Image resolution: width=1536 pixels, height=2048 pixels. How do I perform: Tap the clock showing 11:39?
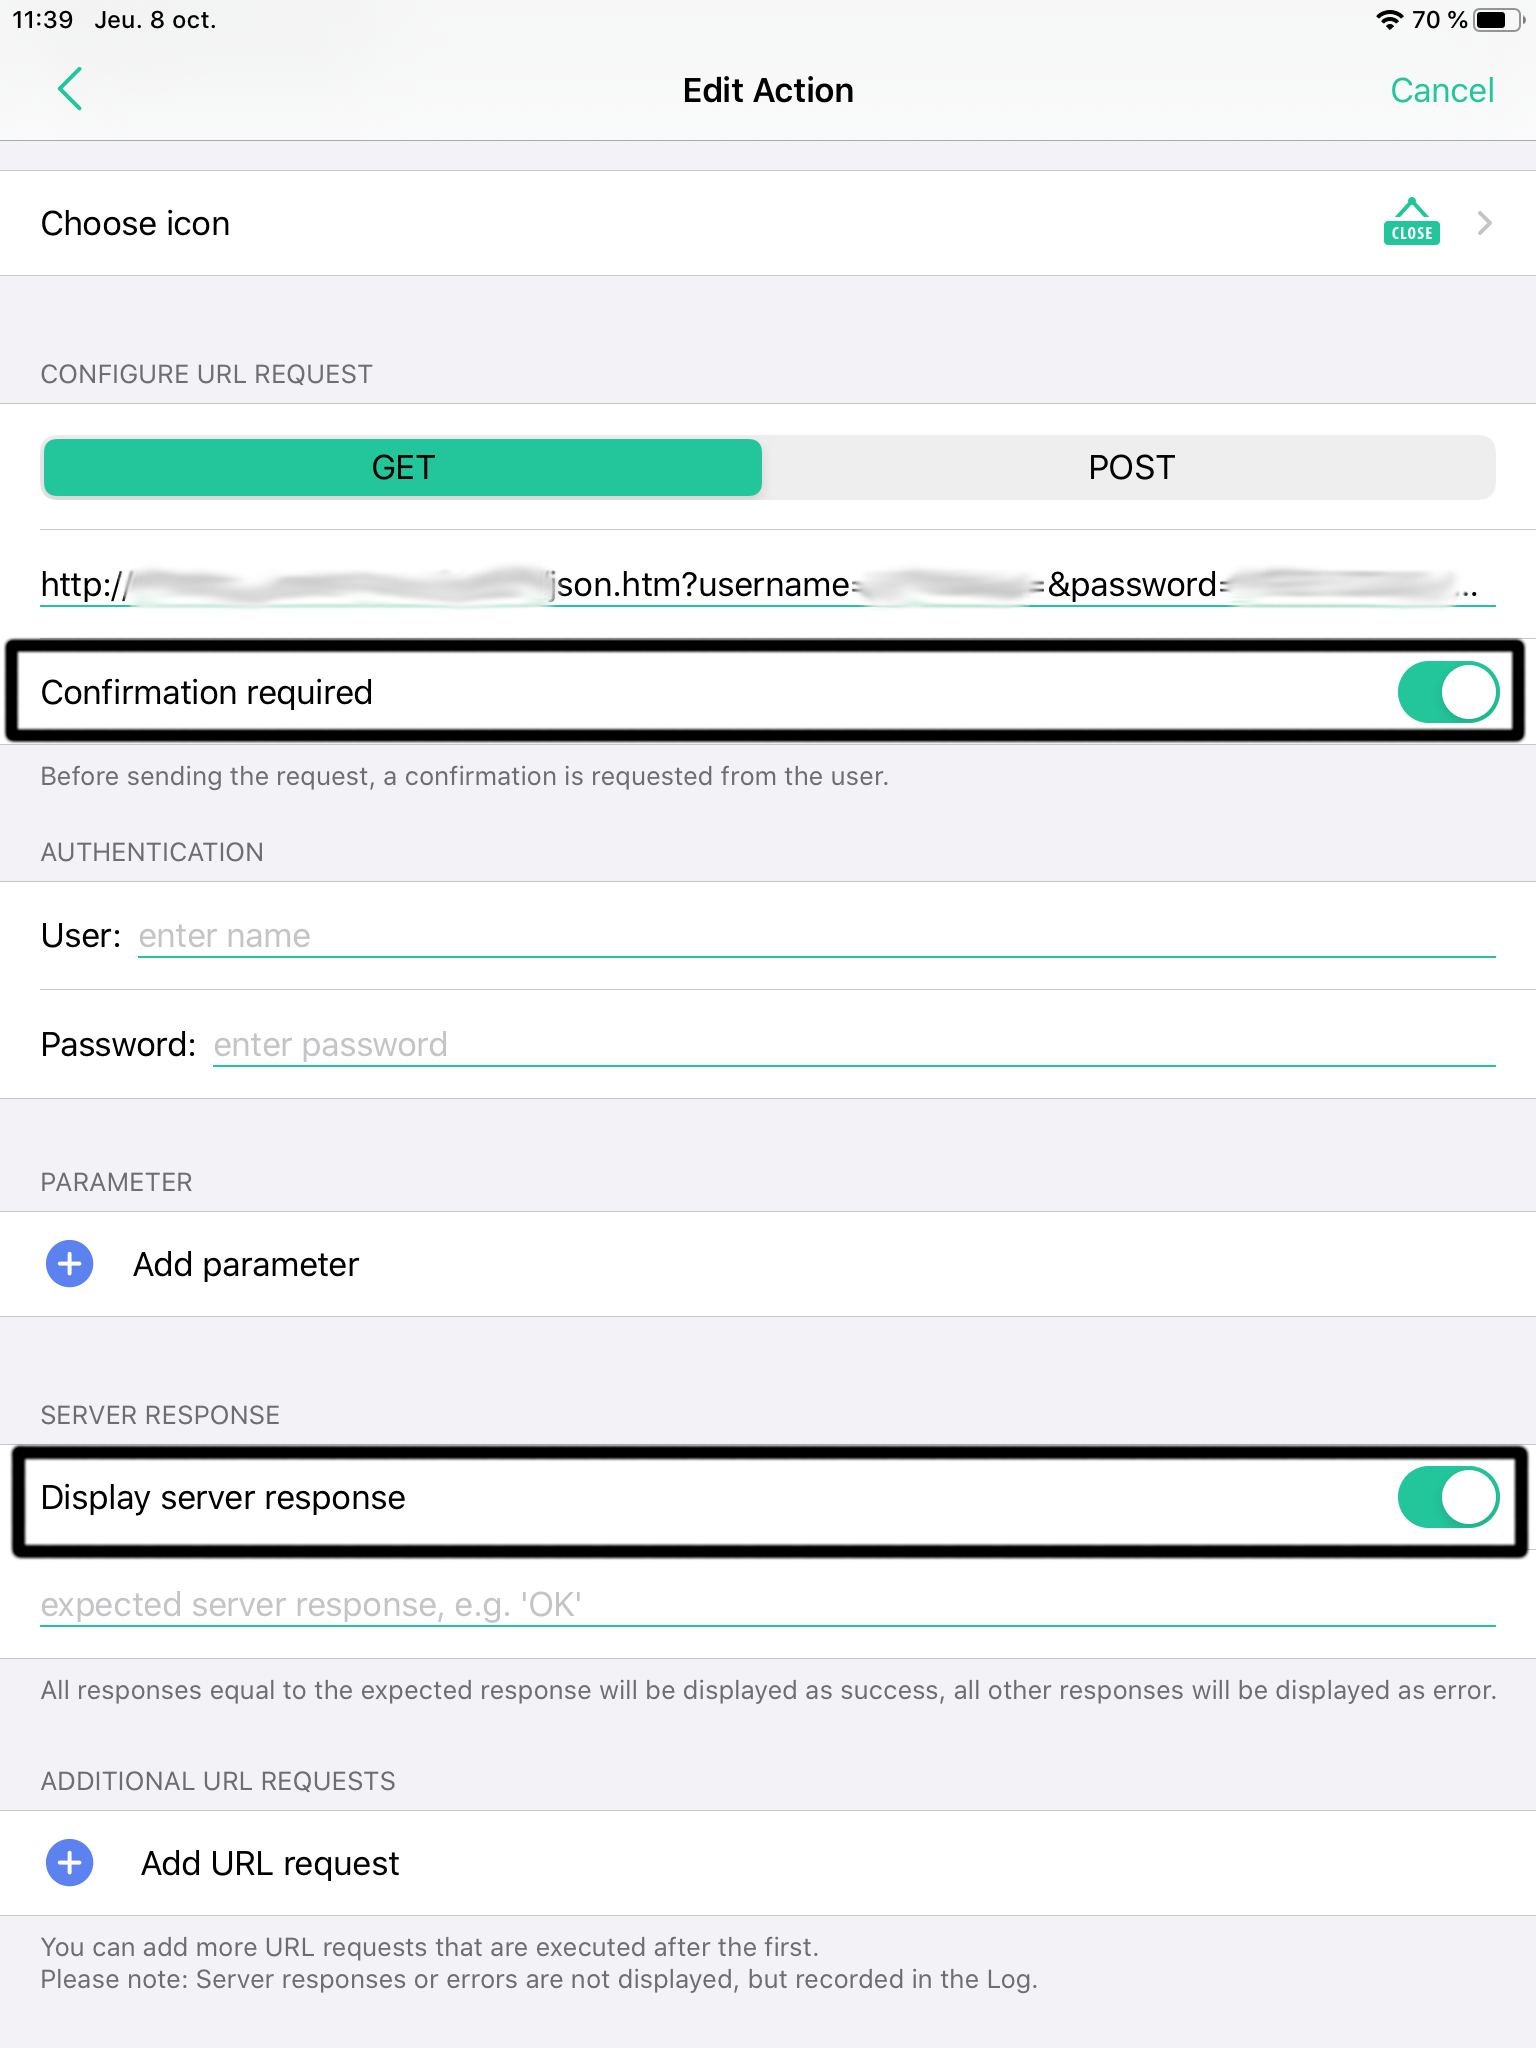pyautogui.click(x=42, y=17)
